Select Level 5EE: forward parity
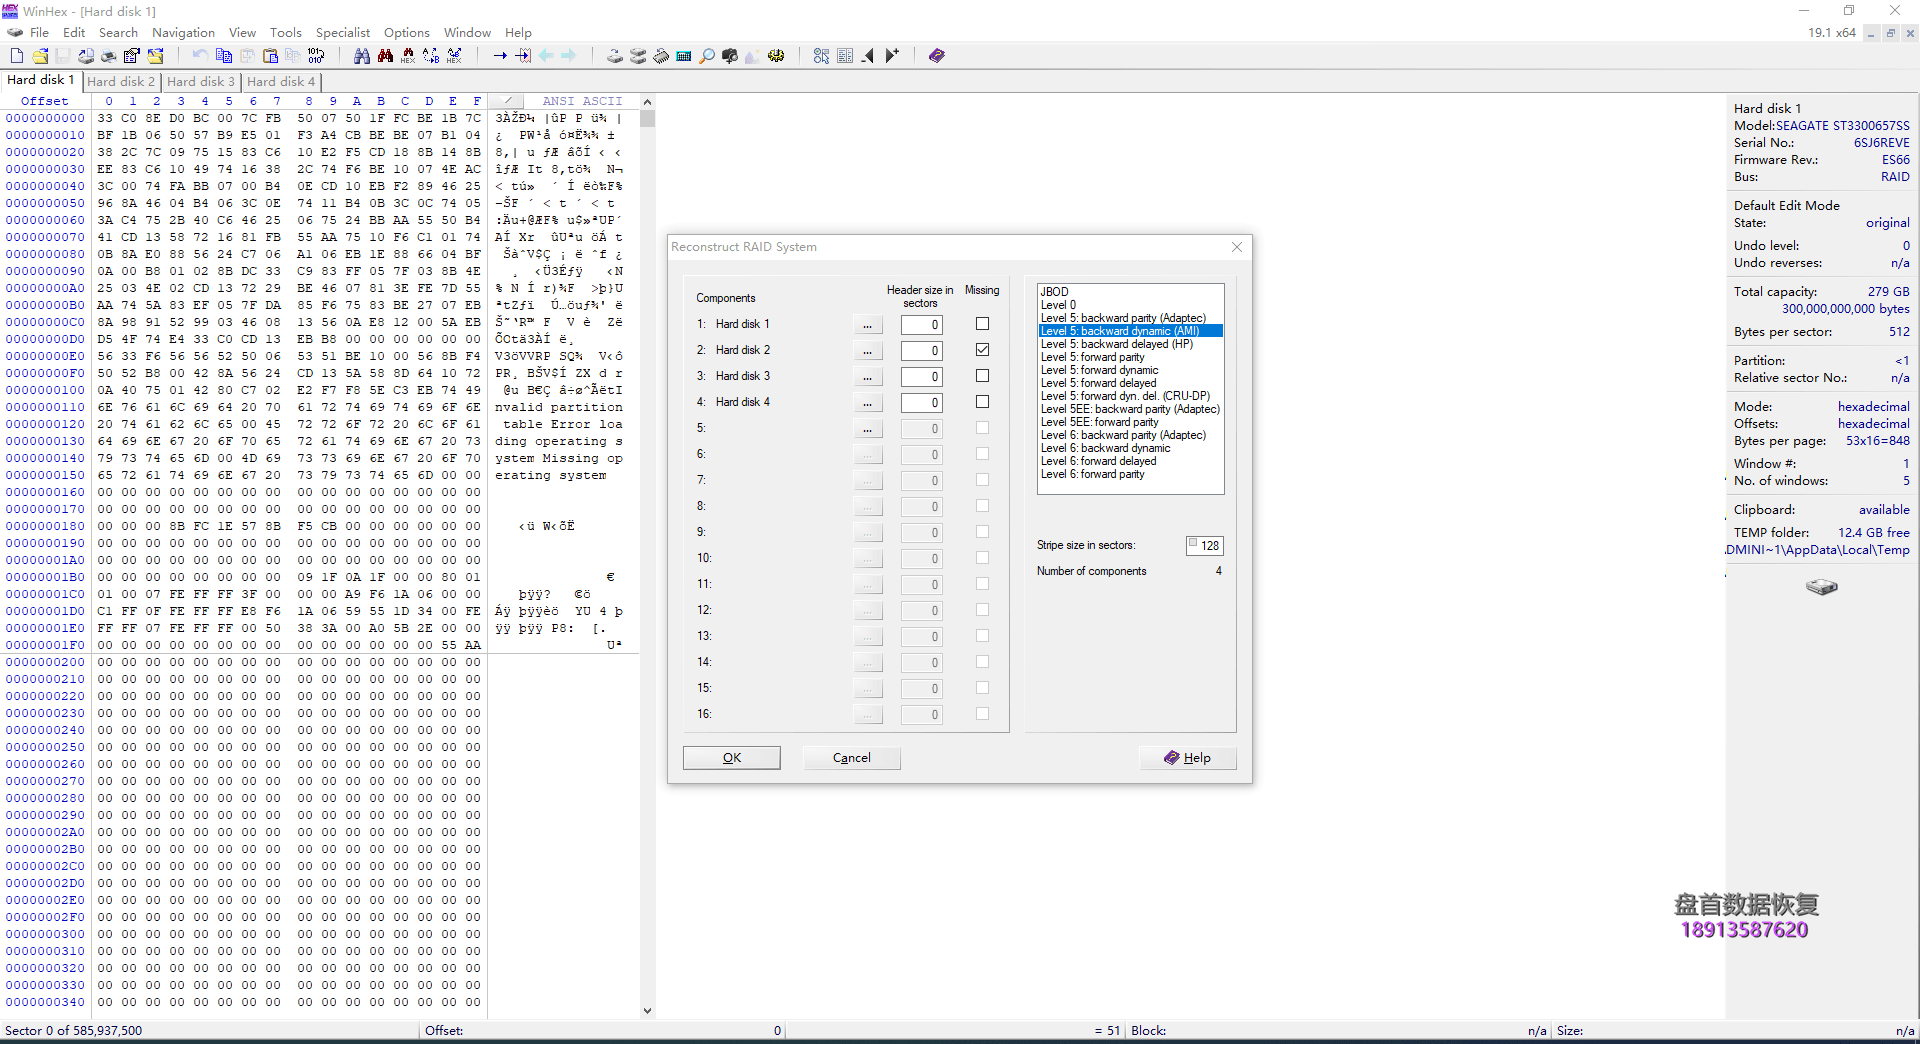The width and height of the screenshot is (1920, 1044). click(x=1130, y=422)
